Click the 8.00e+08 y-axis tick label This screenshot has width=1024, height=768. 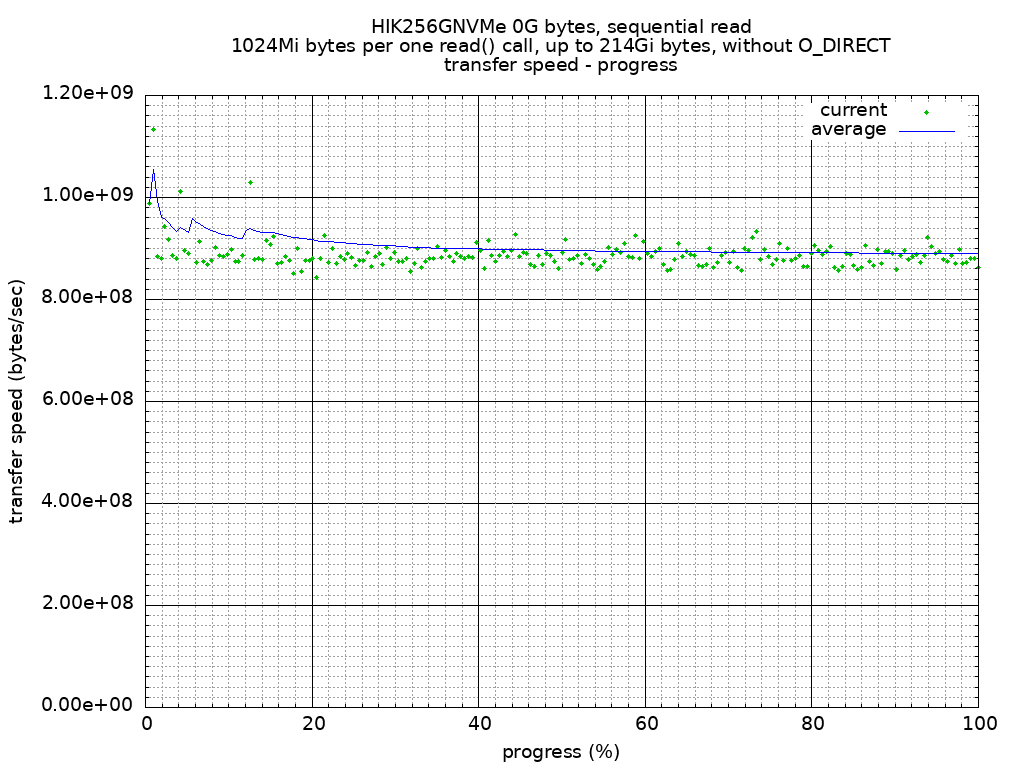(88, 297)
